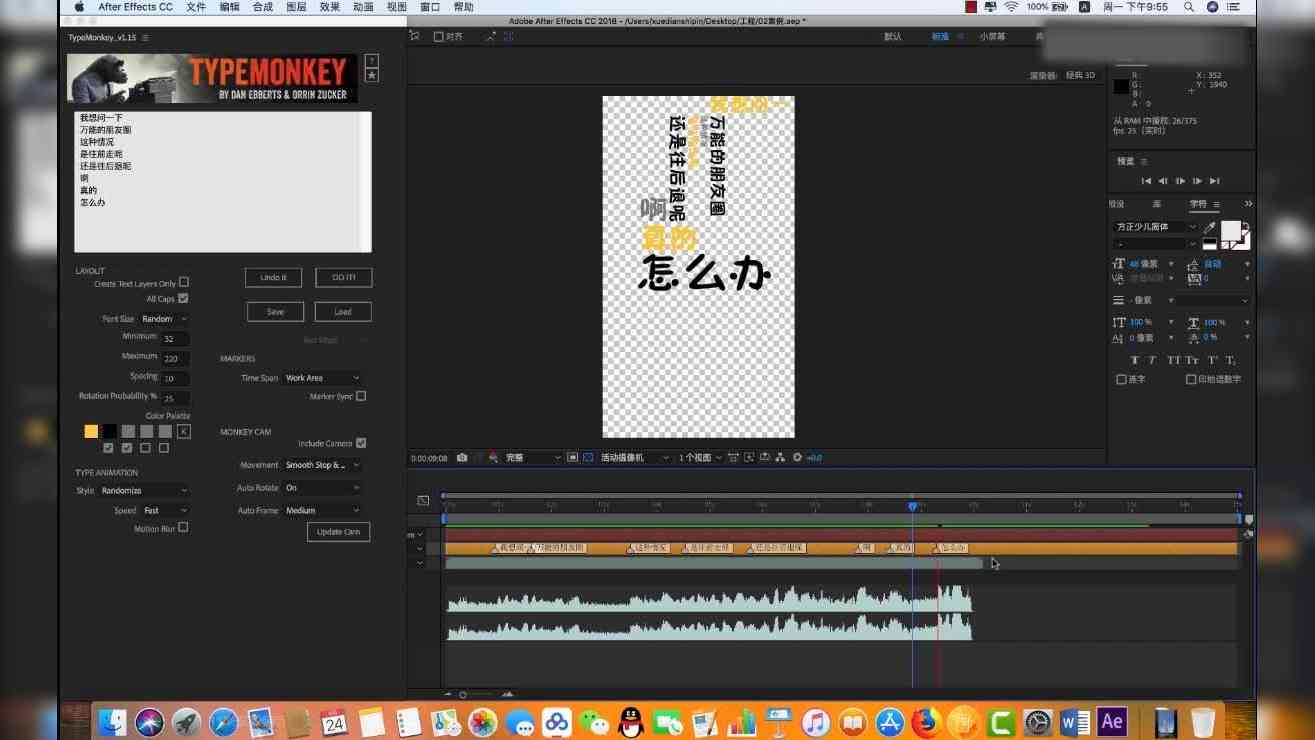The width and height of the screenshot is (1315, 740).
Task: Open the TypeMonkey panel menu icon
Action: [145, 37]
